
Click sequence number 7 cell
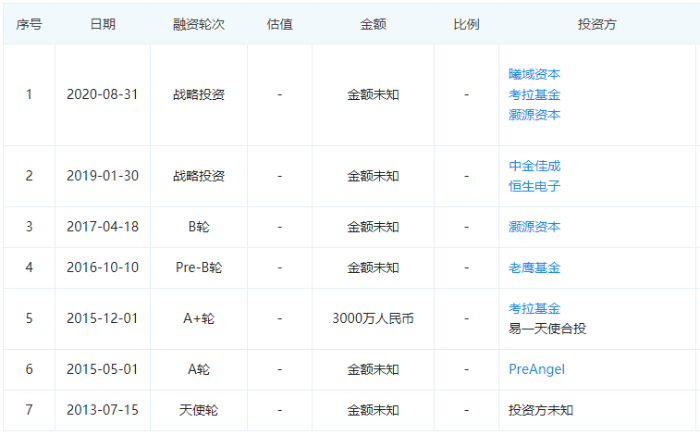pyautogui.click(x=29, y=410)
